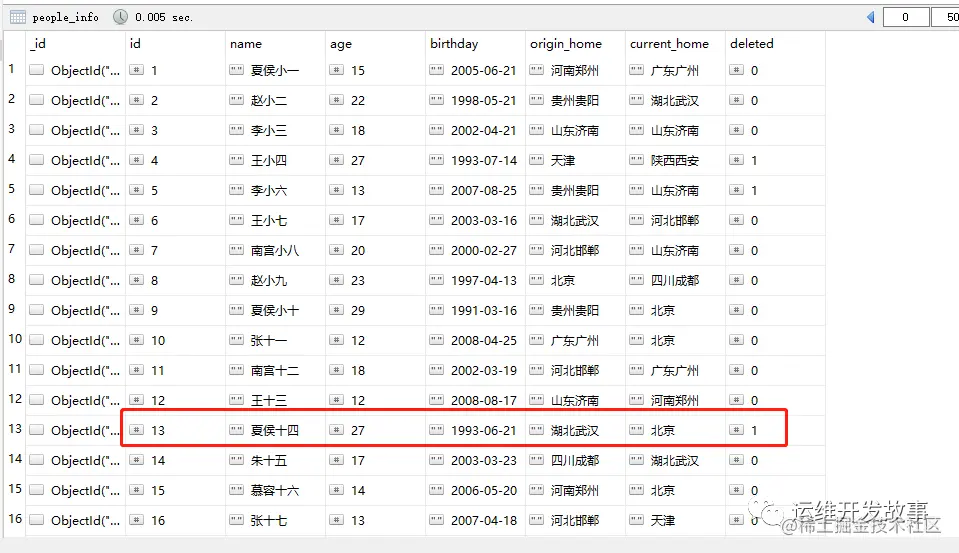Click string type icon beside 夏侯小一
Image resolution: width=959 pixels, height=553 pixels.
coord(237,70)
